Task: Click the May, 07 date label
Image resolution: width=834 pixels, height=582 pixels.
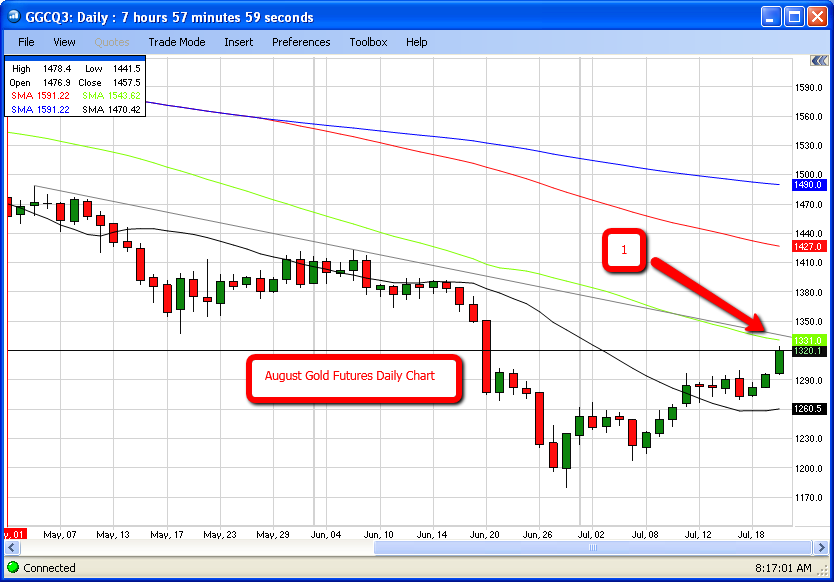Action: pyautogui.click(x=60, y=534)
